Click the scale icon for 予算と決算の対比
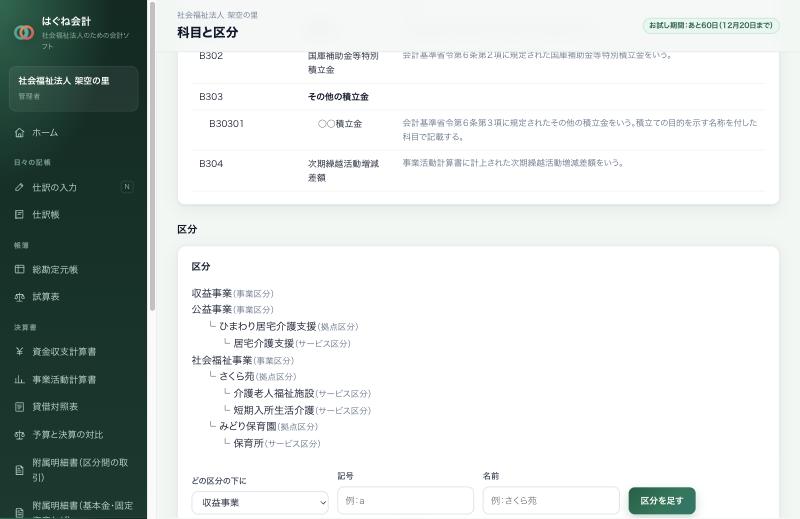 pyautogui.click(x=19, y=435)
